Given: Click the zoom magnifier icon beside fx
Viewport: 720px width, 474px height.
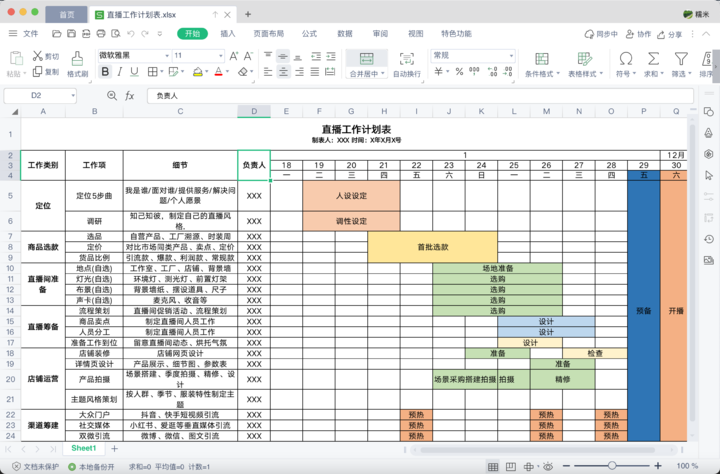Looking at the screenshot, I should [x=112, y=96].
